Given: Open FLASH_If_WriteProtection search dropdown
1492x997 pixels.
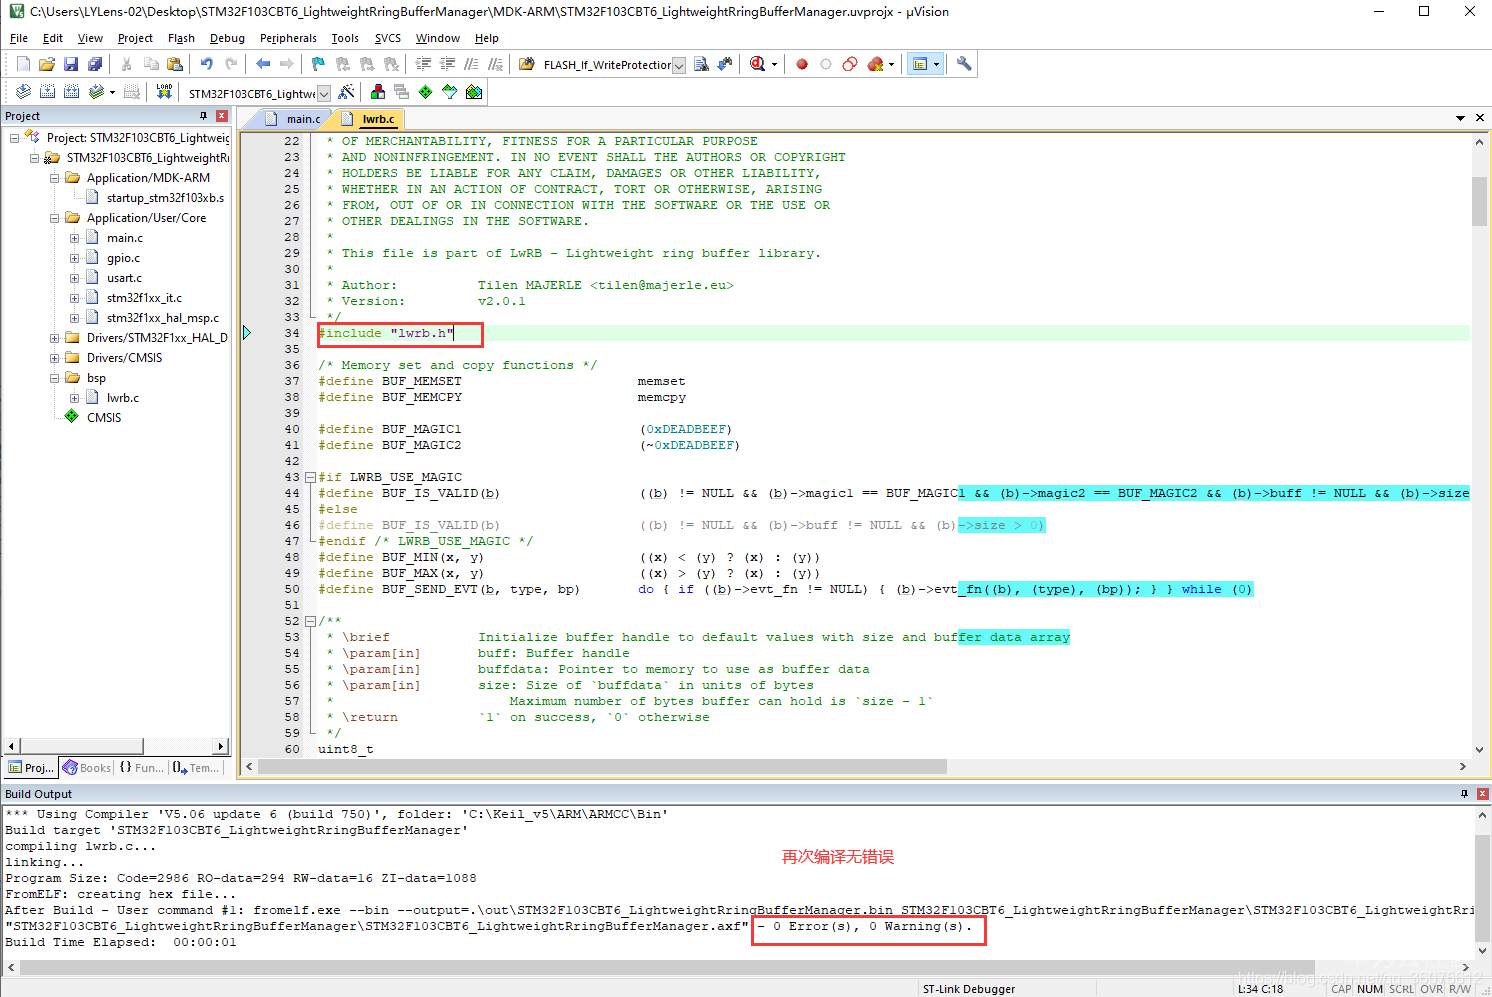Looking at the screenshot, I should coord(679,65).
